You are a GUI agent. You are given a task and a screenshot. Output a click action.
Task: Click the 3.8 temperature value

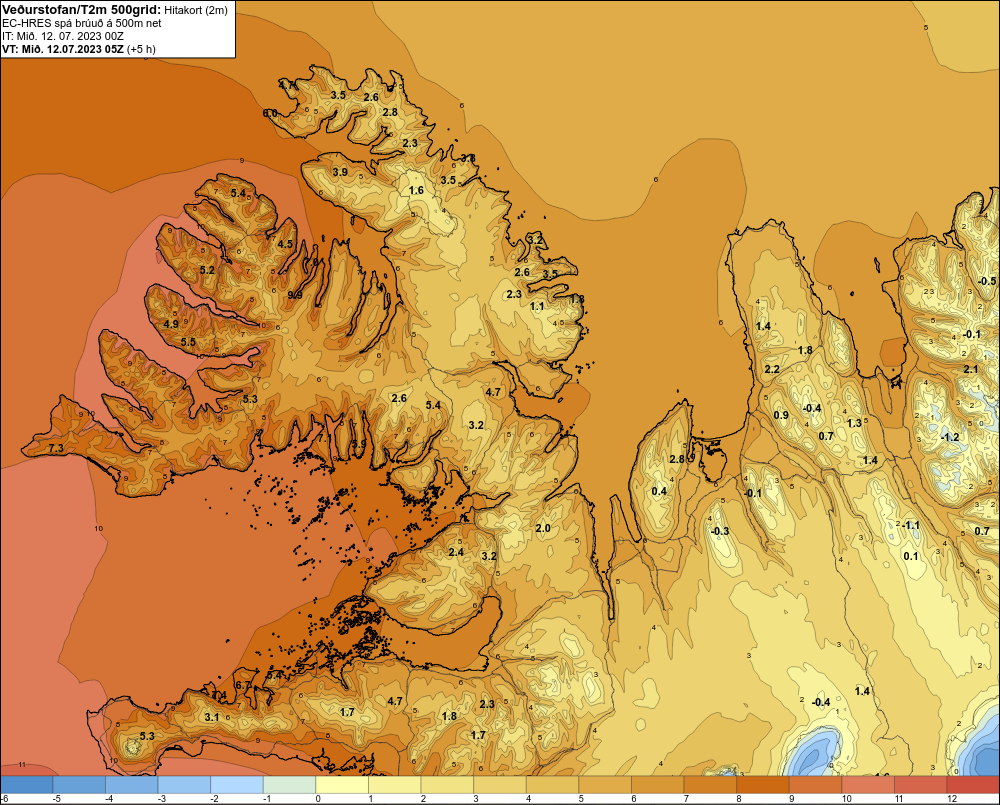468,158
